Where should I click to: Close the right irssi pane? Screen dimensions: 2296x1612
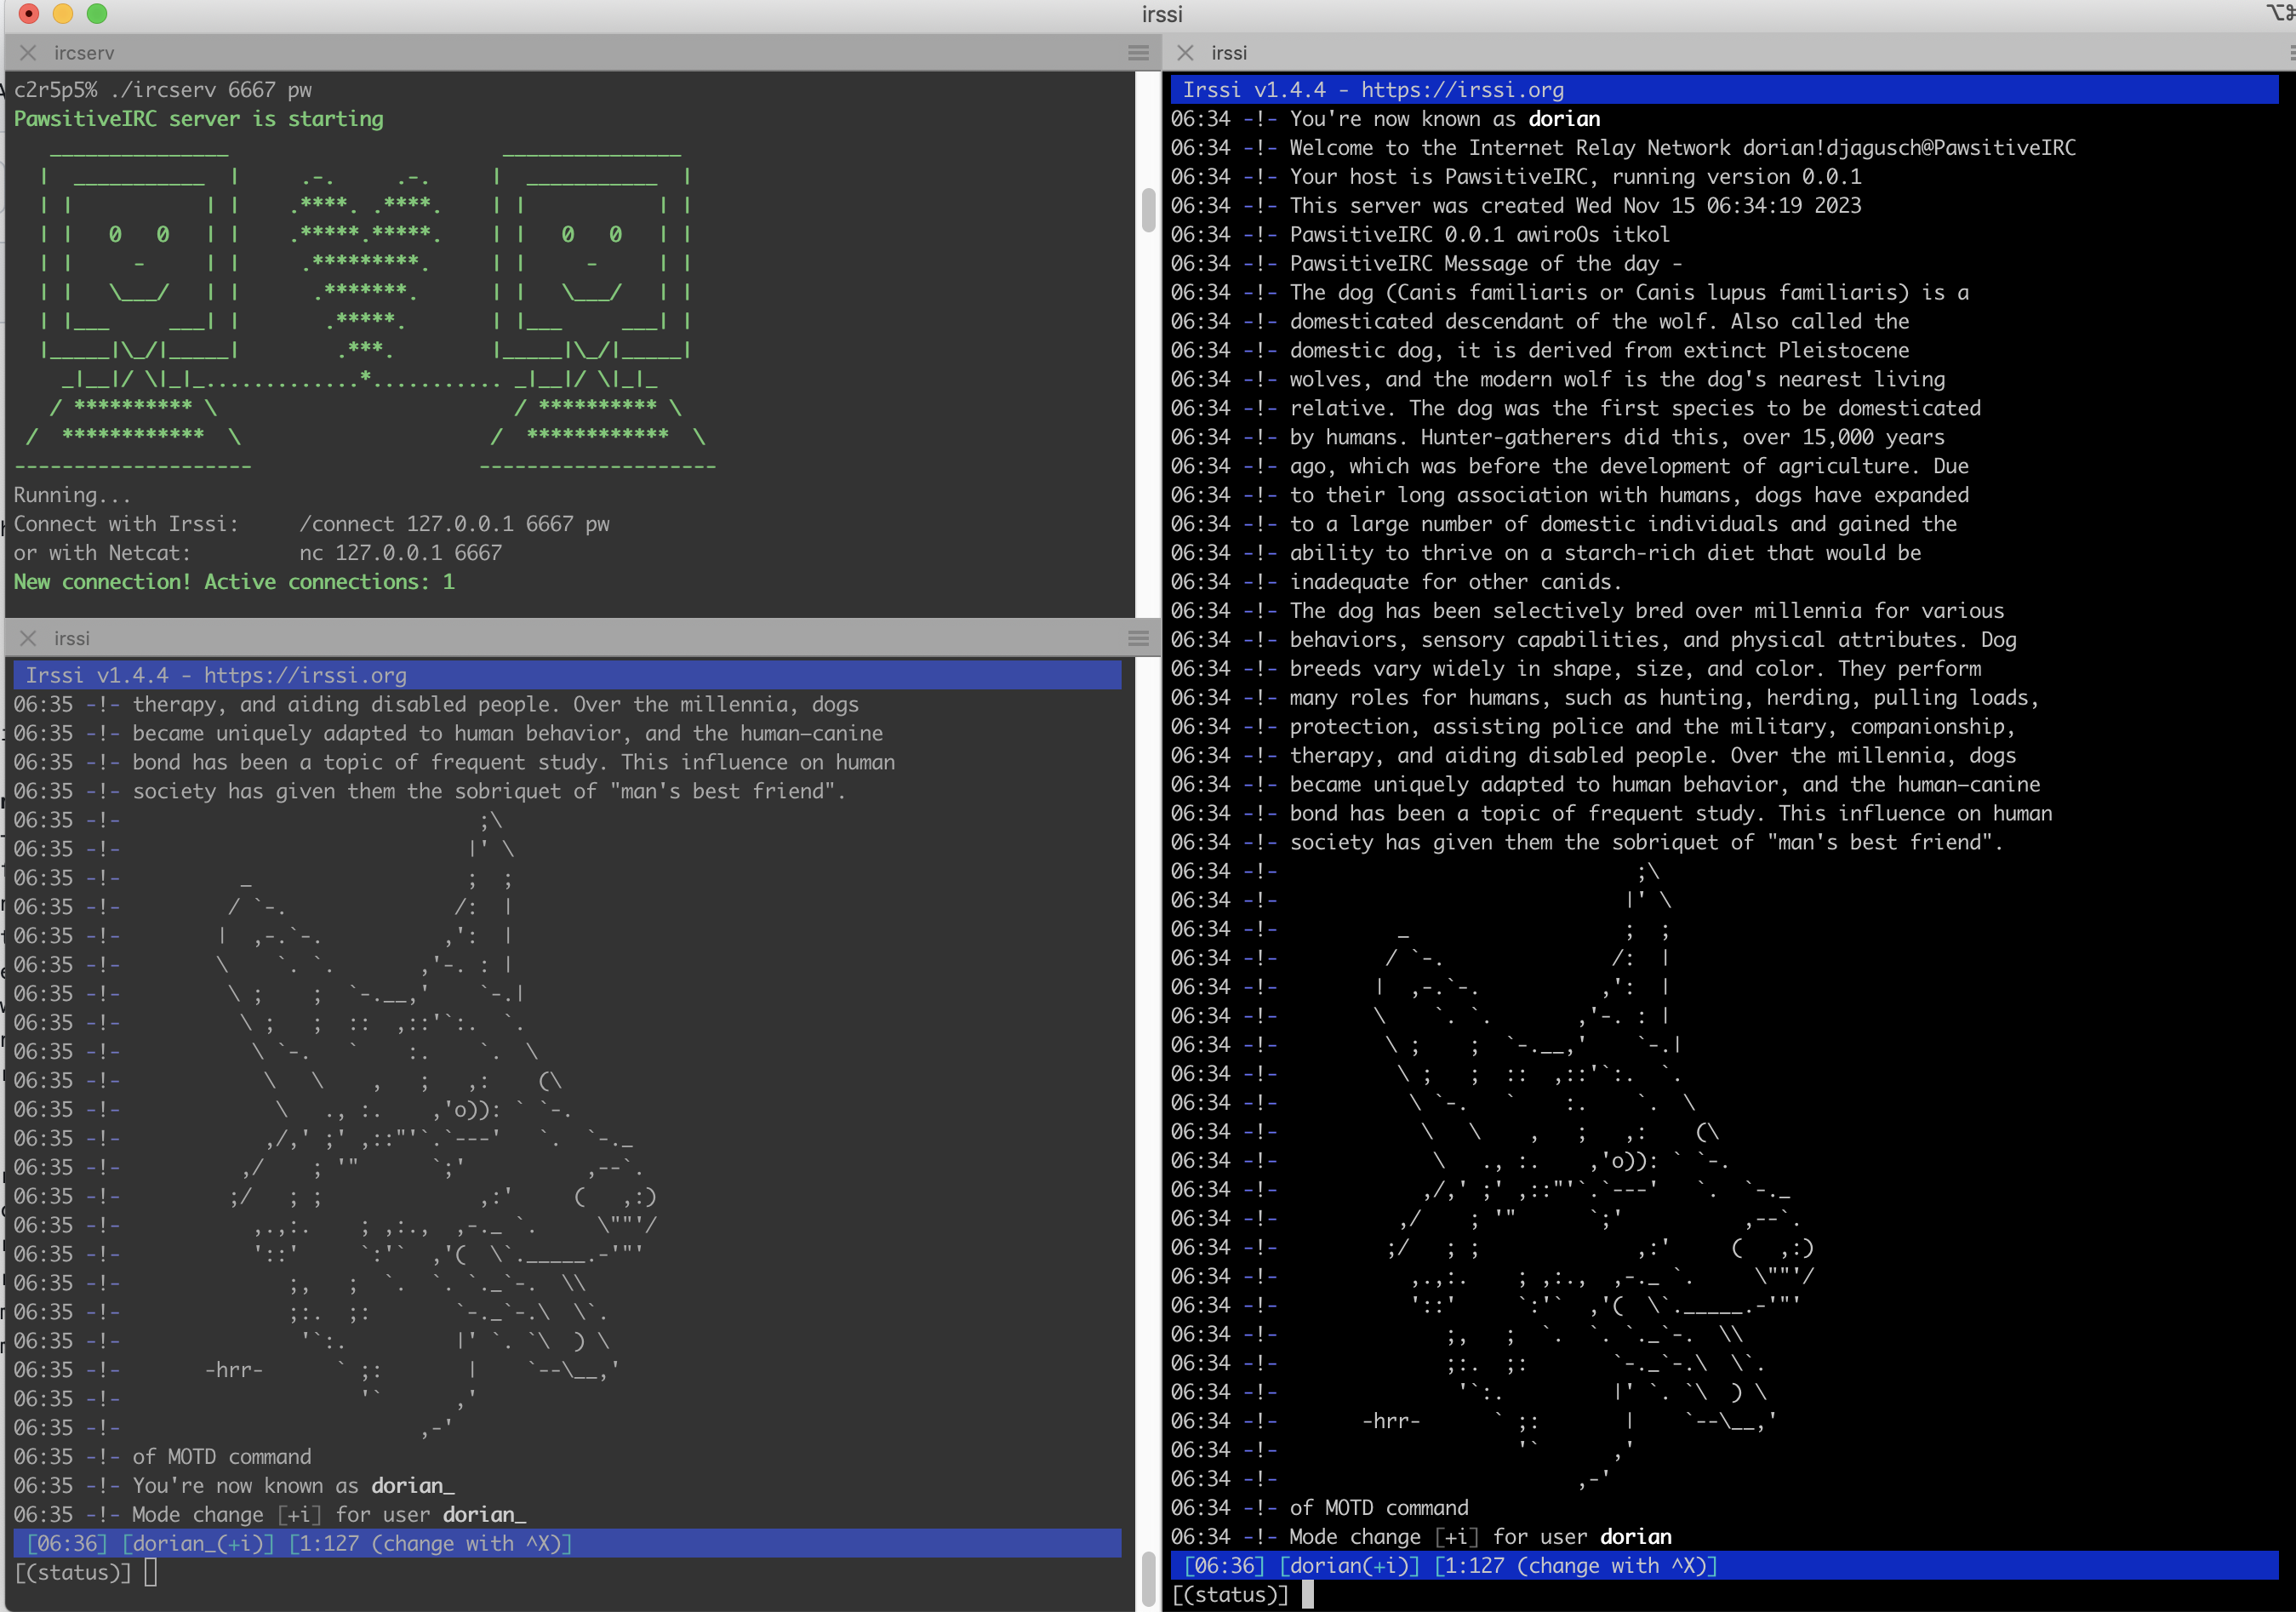pos(1185,53)
